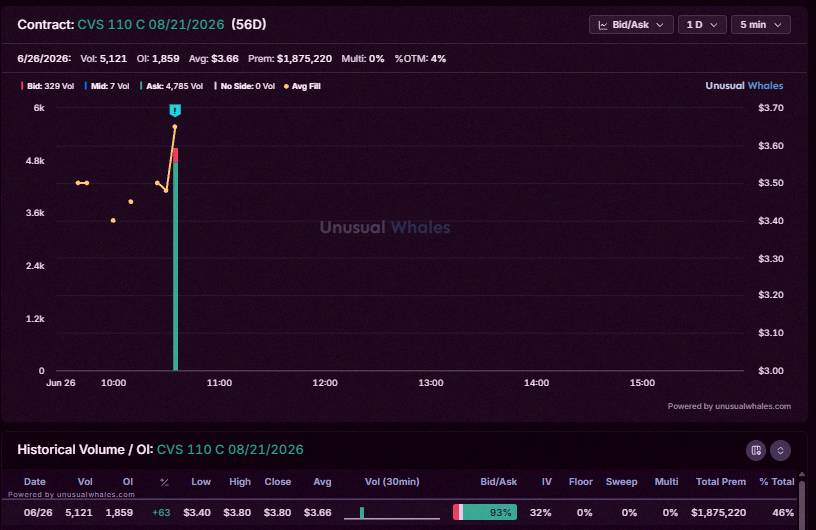Click the highest Avg Fill point on chart
Image resolution: width=816 pixels, height=530 pixels.
[x=175, y=127]
